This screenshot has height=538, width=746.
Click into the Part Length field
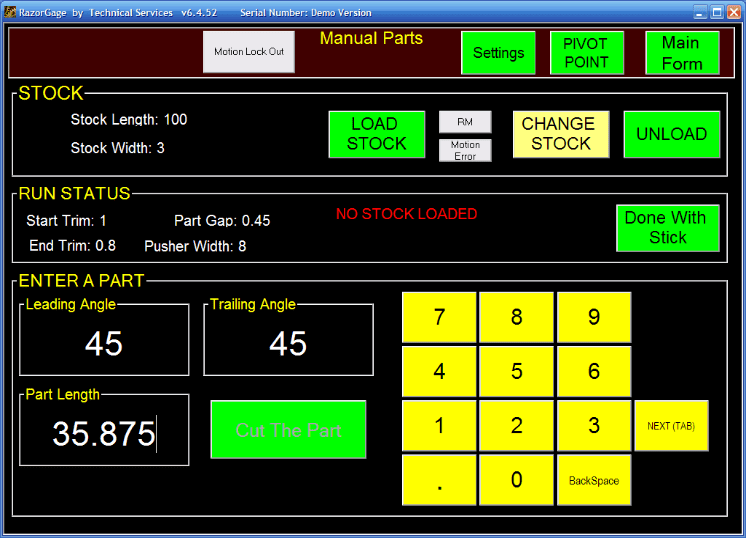click(x=104, y=433)
